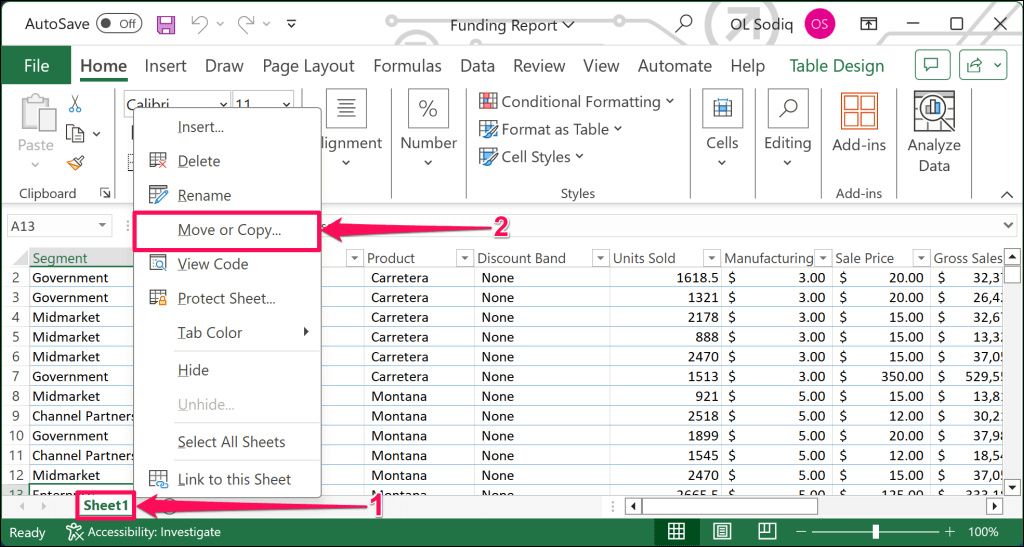The image size is (1024, 547).
Task: Click the Save icon in title bar
Action: 167,24
